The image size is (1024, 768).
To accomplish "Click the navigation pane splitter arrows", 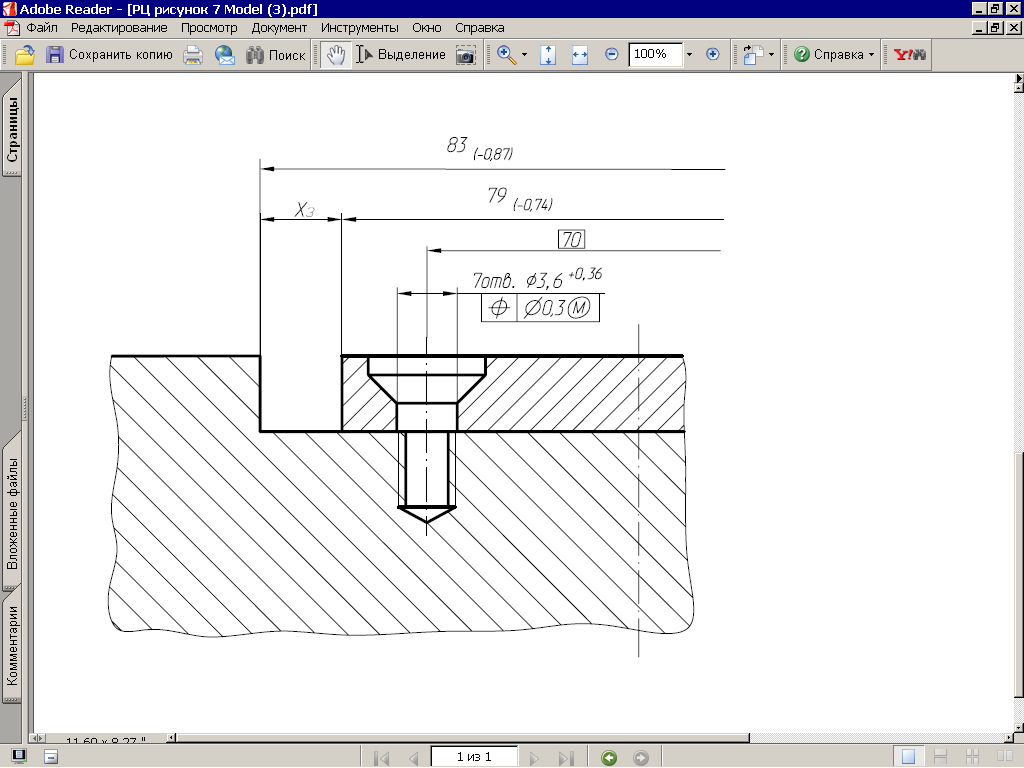I will [x=37, y=738].
